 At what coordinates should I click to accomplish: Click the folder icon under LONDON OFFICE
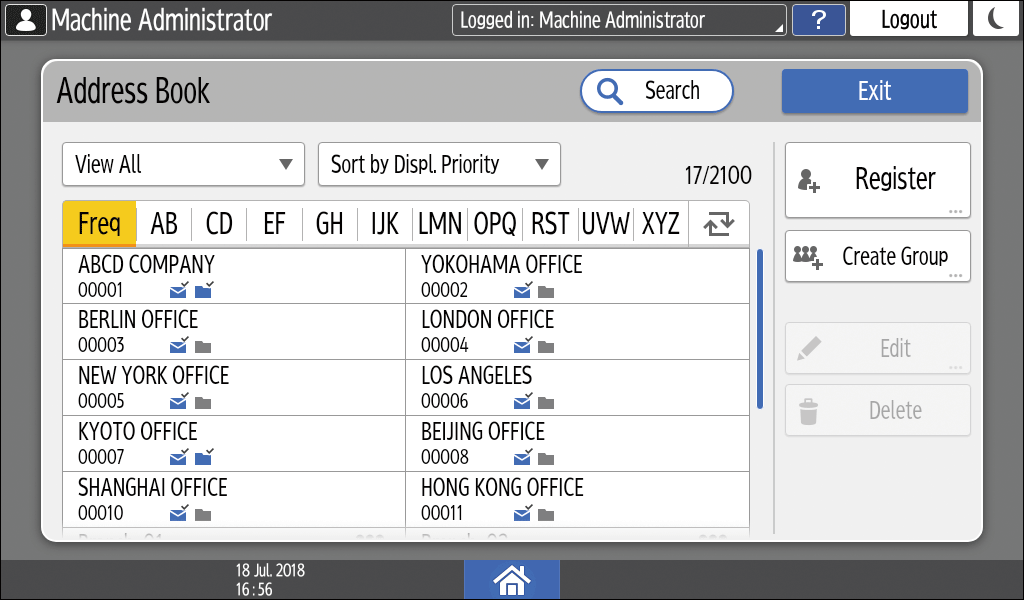click(x=546, y=347)
